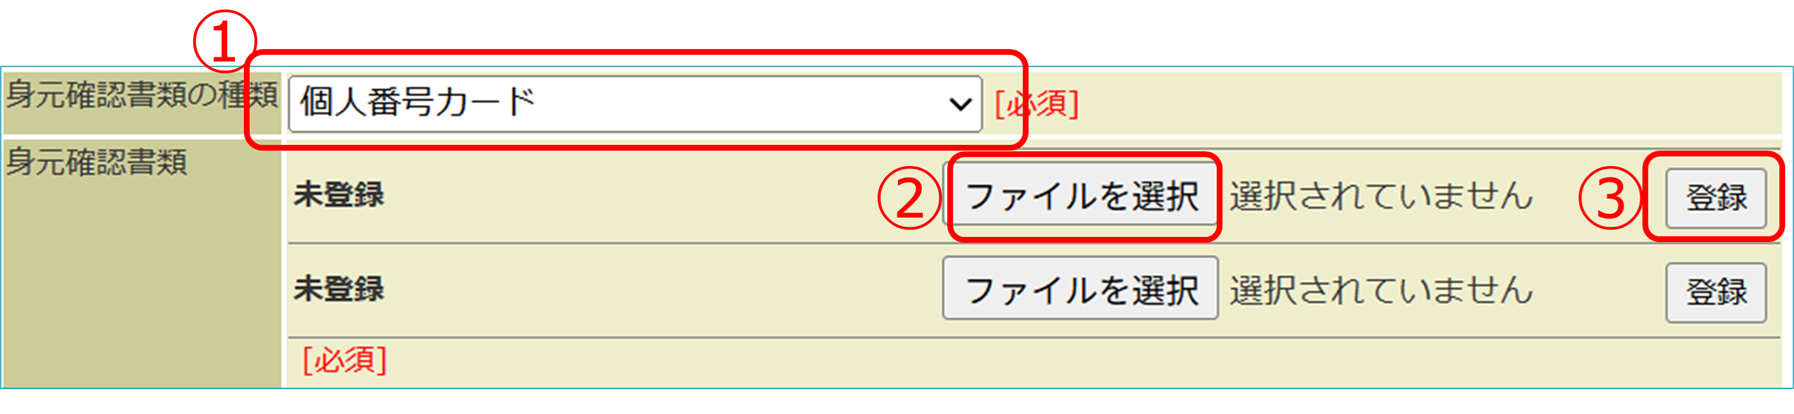Click first row's 選択されていません text

1380,197
